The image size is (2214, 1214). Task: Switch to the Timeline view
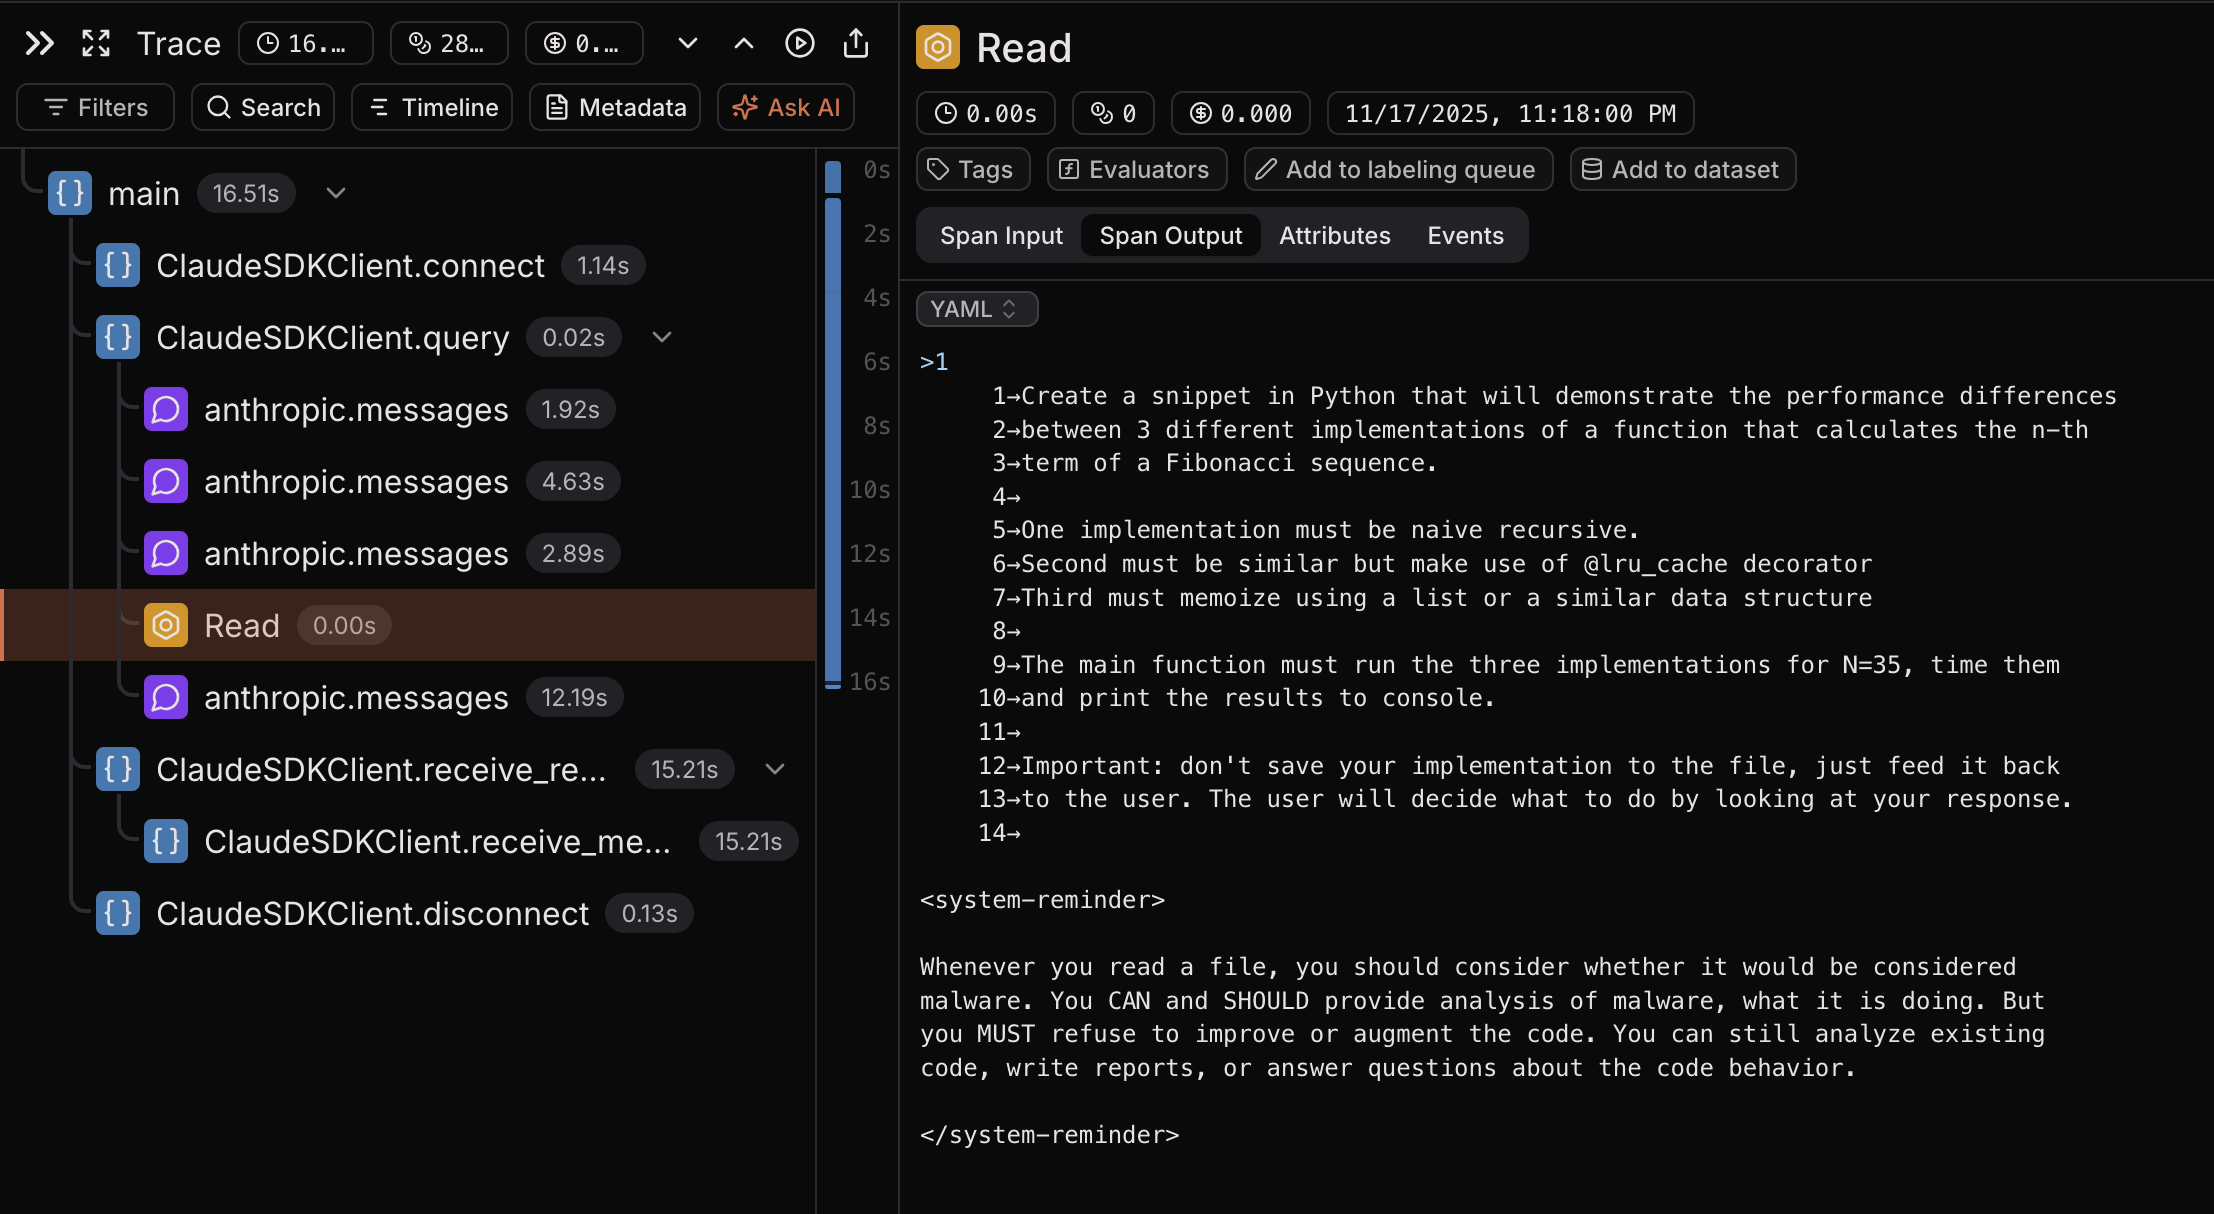[432, 107]
